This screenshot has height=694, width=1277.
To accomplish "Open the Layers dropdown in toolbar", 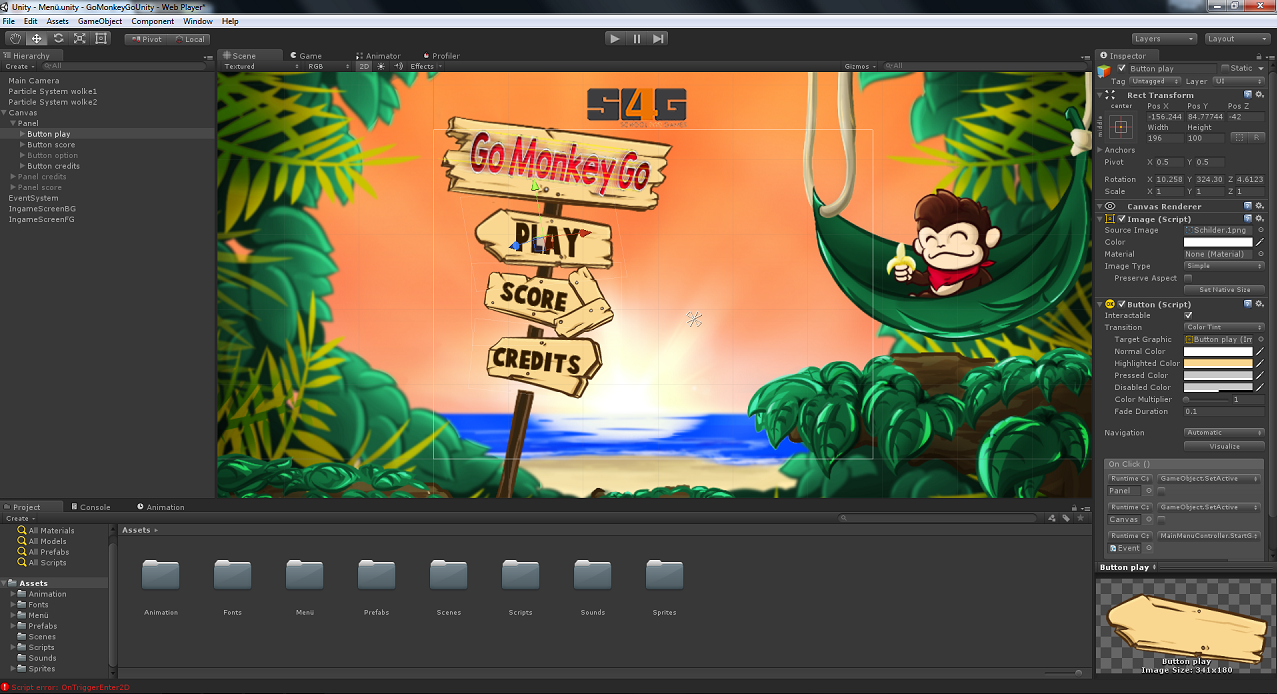I will coord(1164,39).
